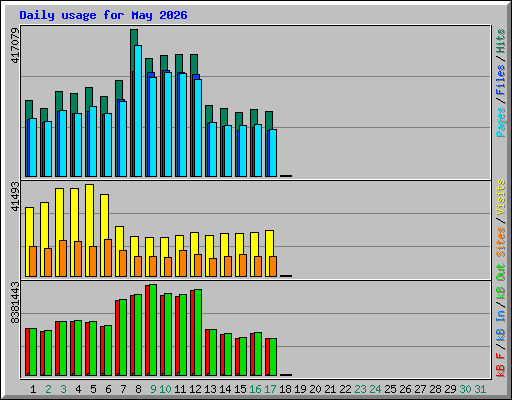Click day 4 on the x-axis

click(x=78, y=389)
